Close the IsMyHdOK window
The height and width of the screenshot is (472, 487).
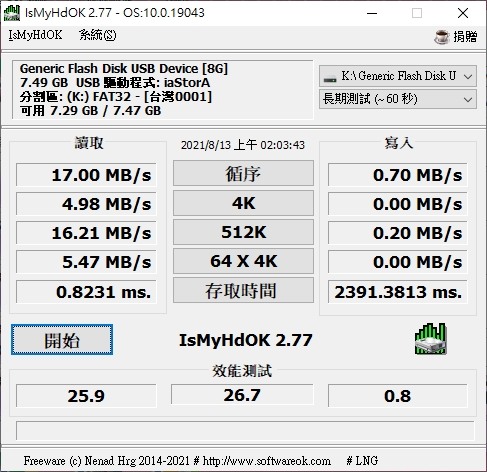click(x=463, y=13)
